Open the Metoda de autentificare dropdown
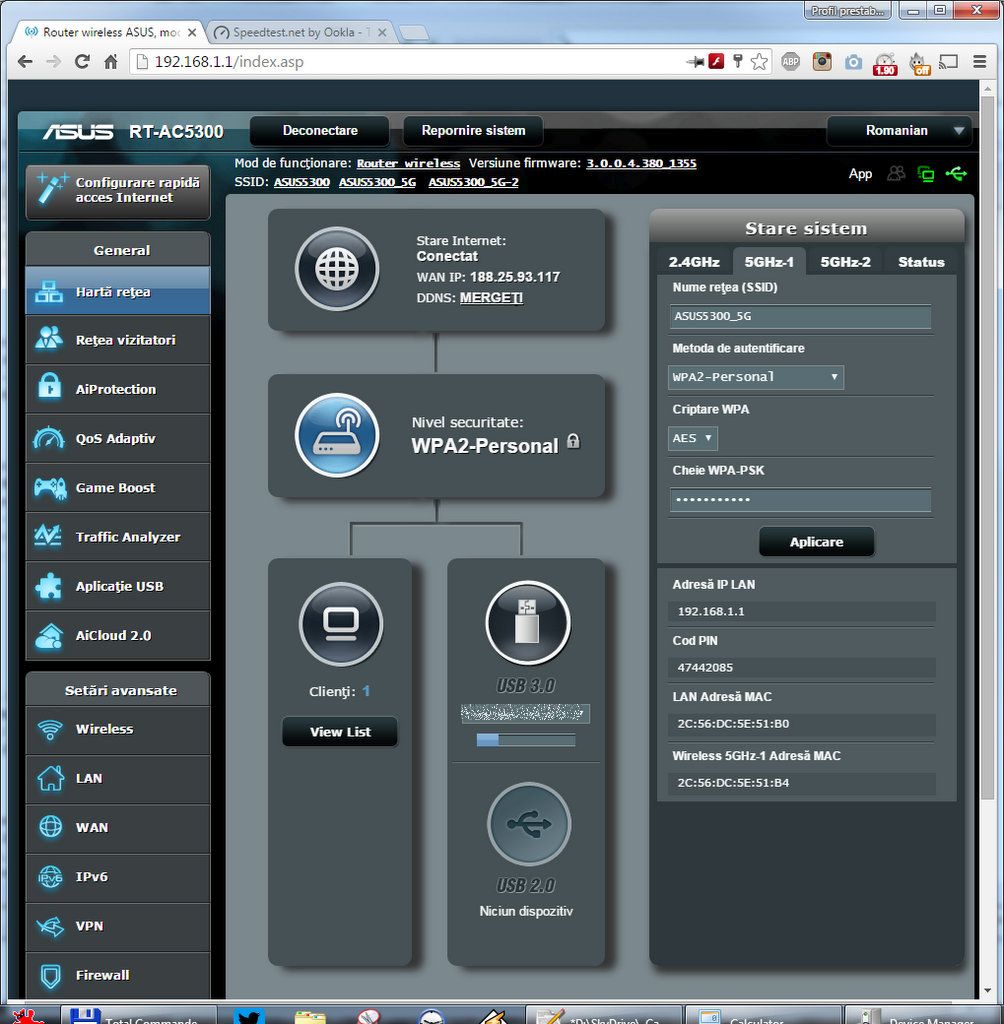This screenshot has height=1024, width=1004. pos(756,377)
